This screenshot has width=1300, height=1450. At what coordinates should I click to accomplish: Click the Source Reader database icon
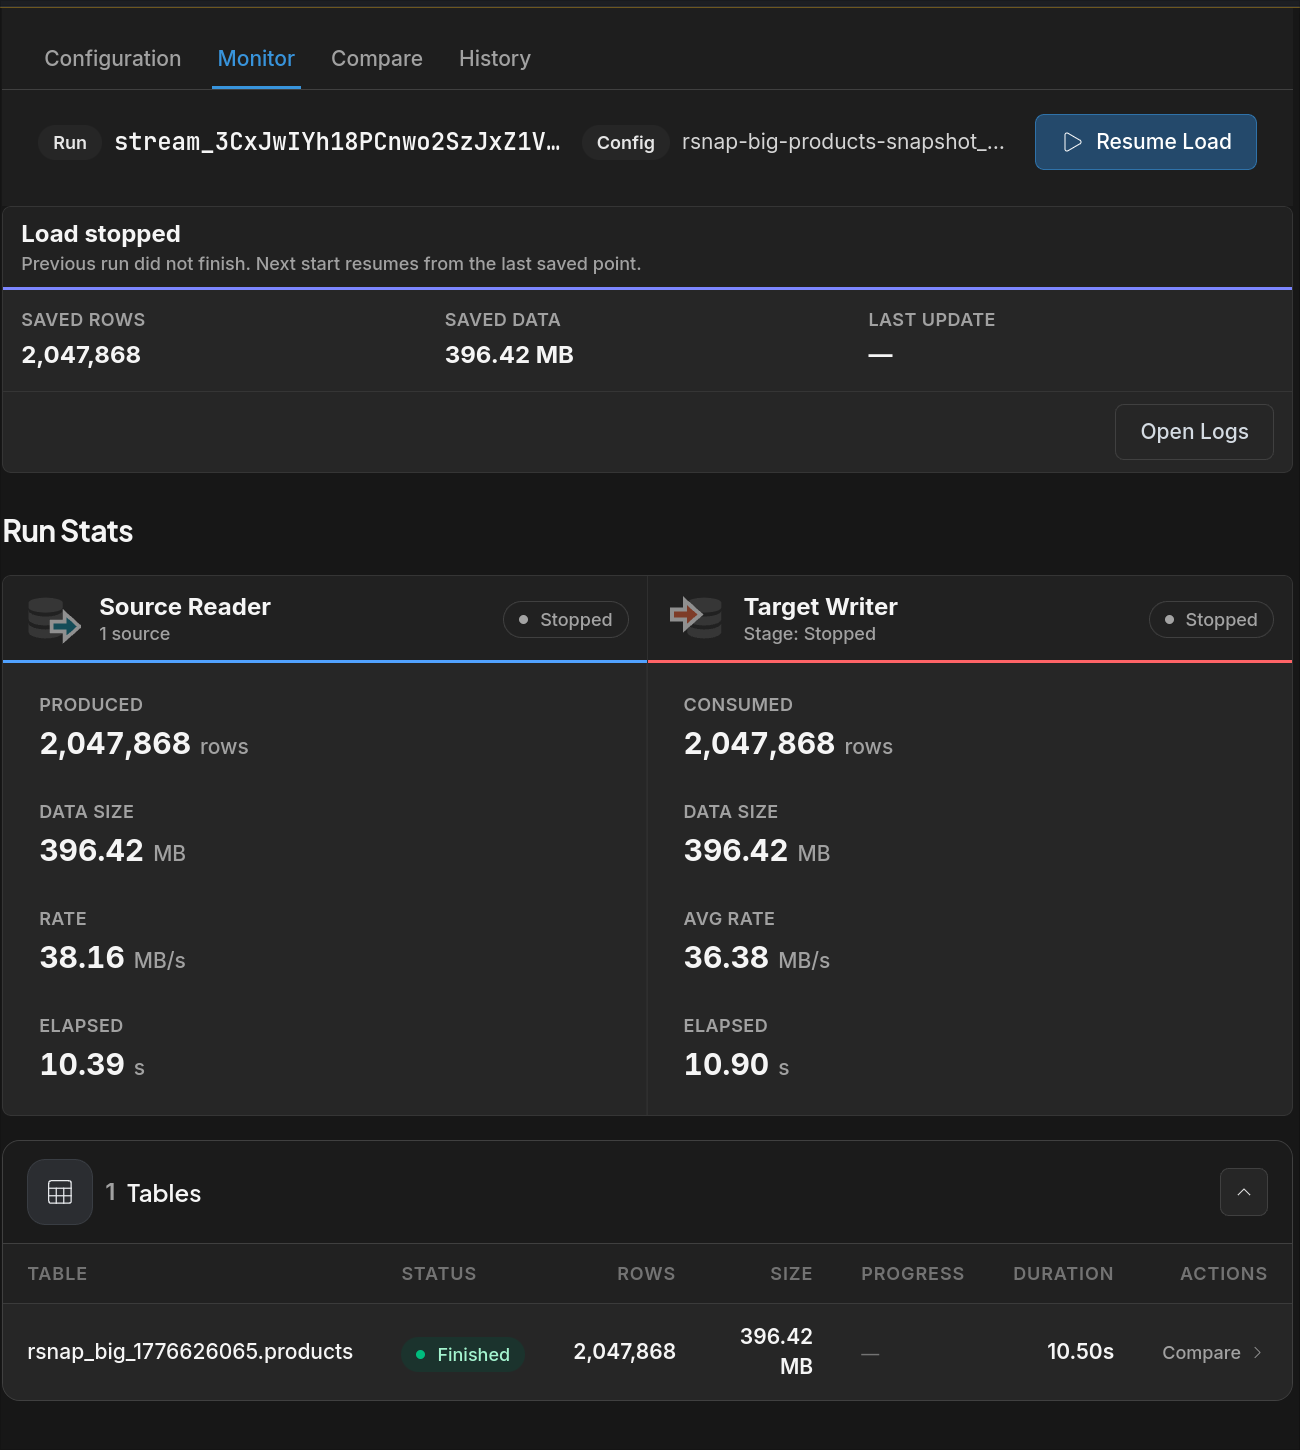(x=54, y=619)
